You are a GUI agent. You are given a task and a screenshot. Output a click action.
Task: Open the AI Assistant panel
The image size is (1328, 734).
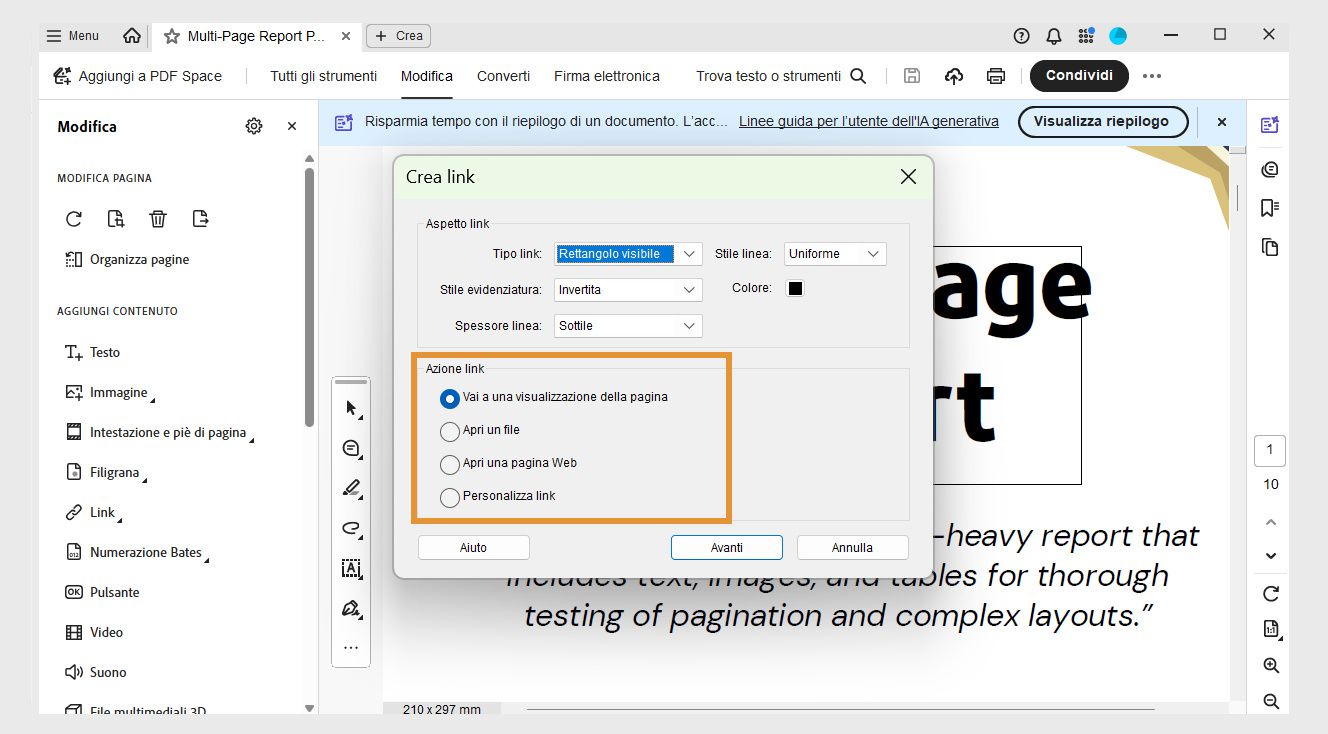[1269, 124]
